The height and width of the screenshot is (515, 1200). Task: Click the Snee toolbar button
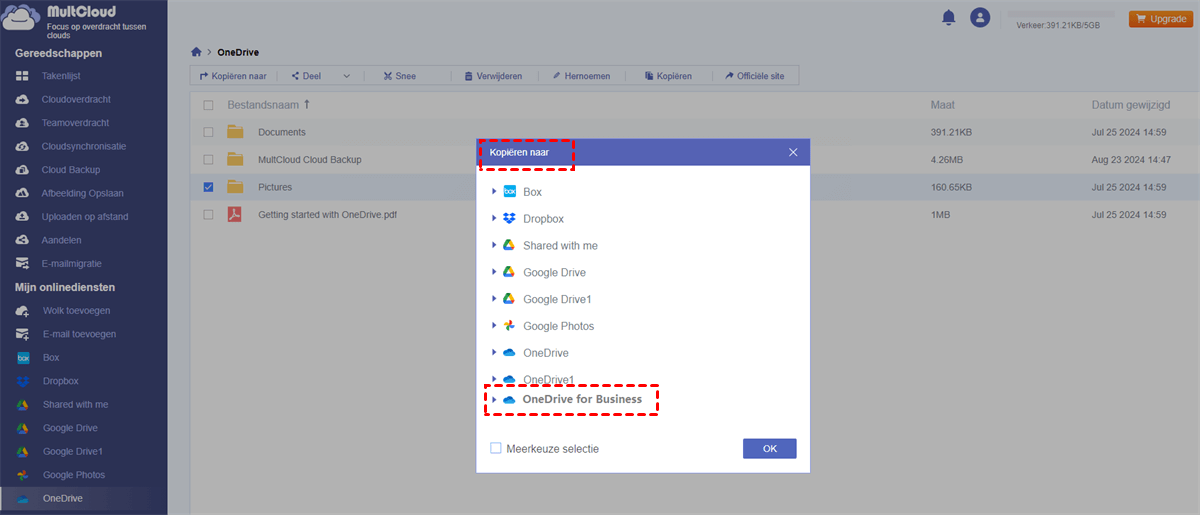click(399, 76)
